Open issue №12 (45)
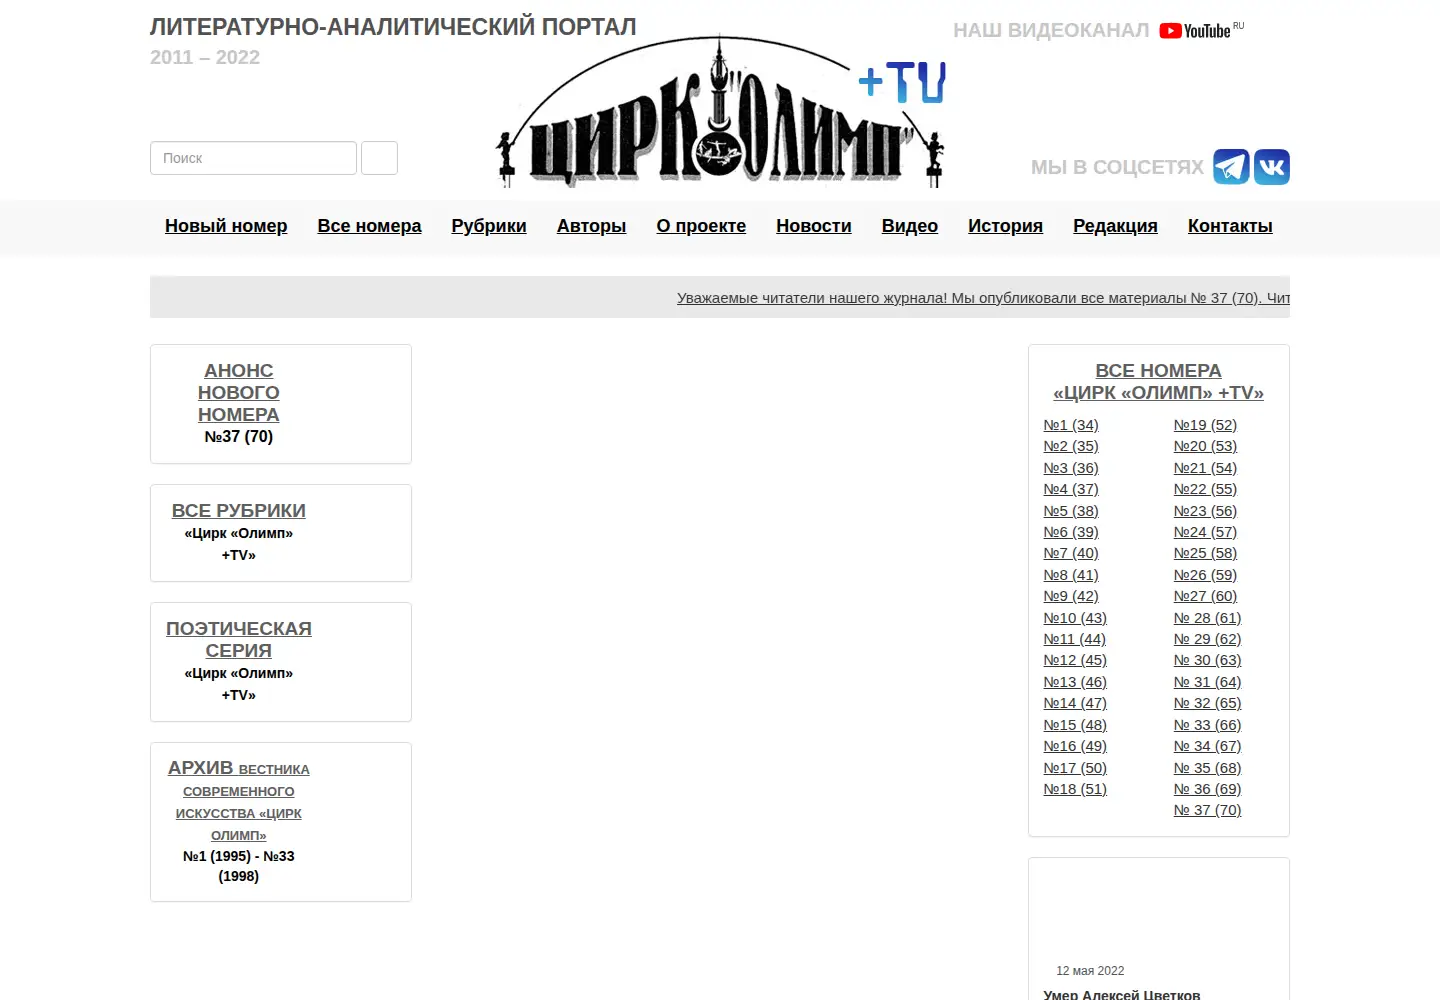Screen dimensions: 1440x1000 pyautogui.click(x=1075, y=660)
